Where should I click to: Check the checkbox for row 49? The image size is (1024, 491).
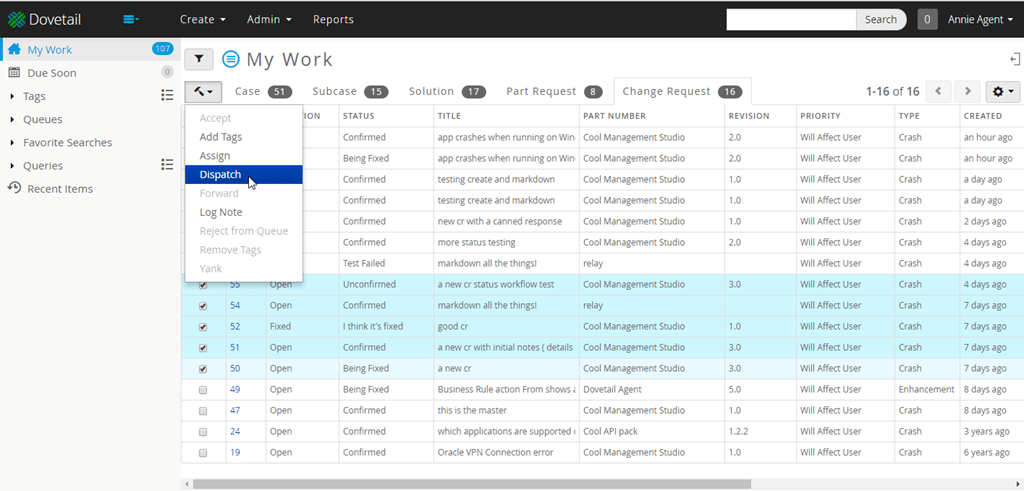202,390
